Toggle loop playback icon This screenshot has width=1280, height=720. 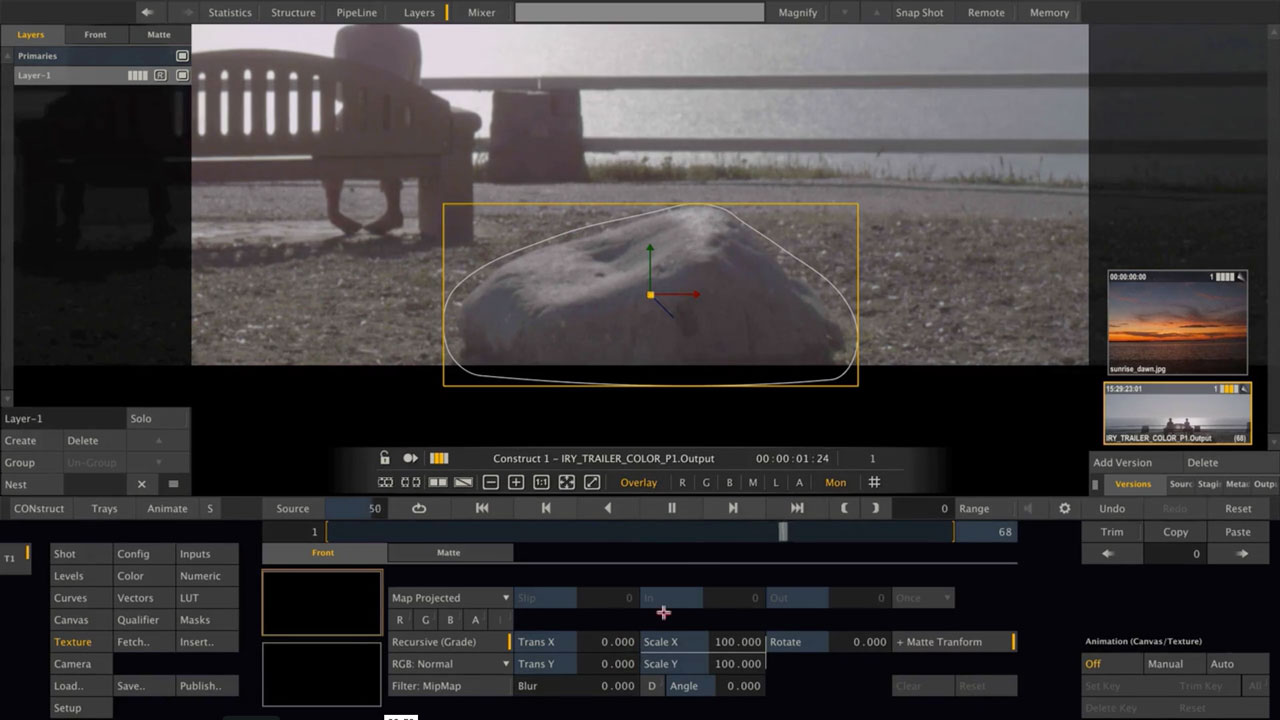419,508
